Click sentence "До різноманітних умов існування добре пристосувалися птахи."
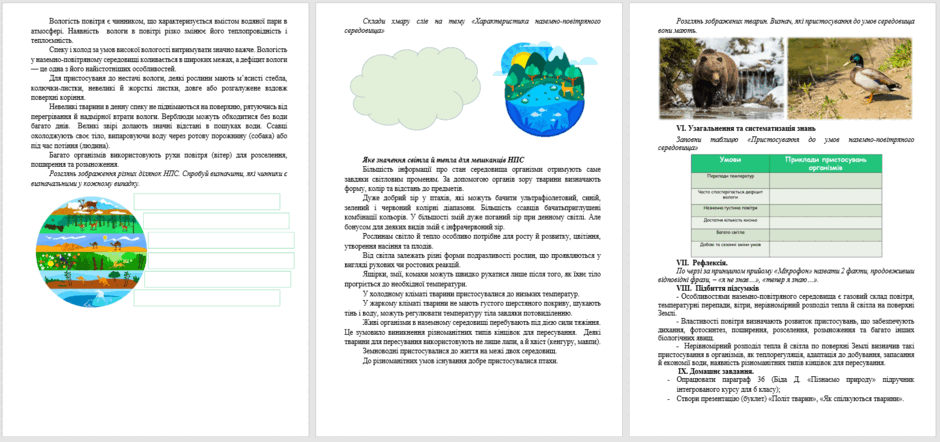 coord(460,361)
